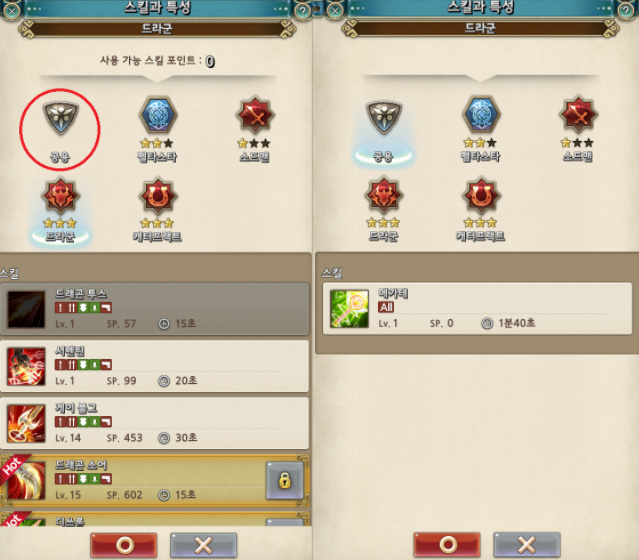This screenshot has height=560, width=639.
Task: Select the 메가티 skill in right panel
Action: [477, 309]
